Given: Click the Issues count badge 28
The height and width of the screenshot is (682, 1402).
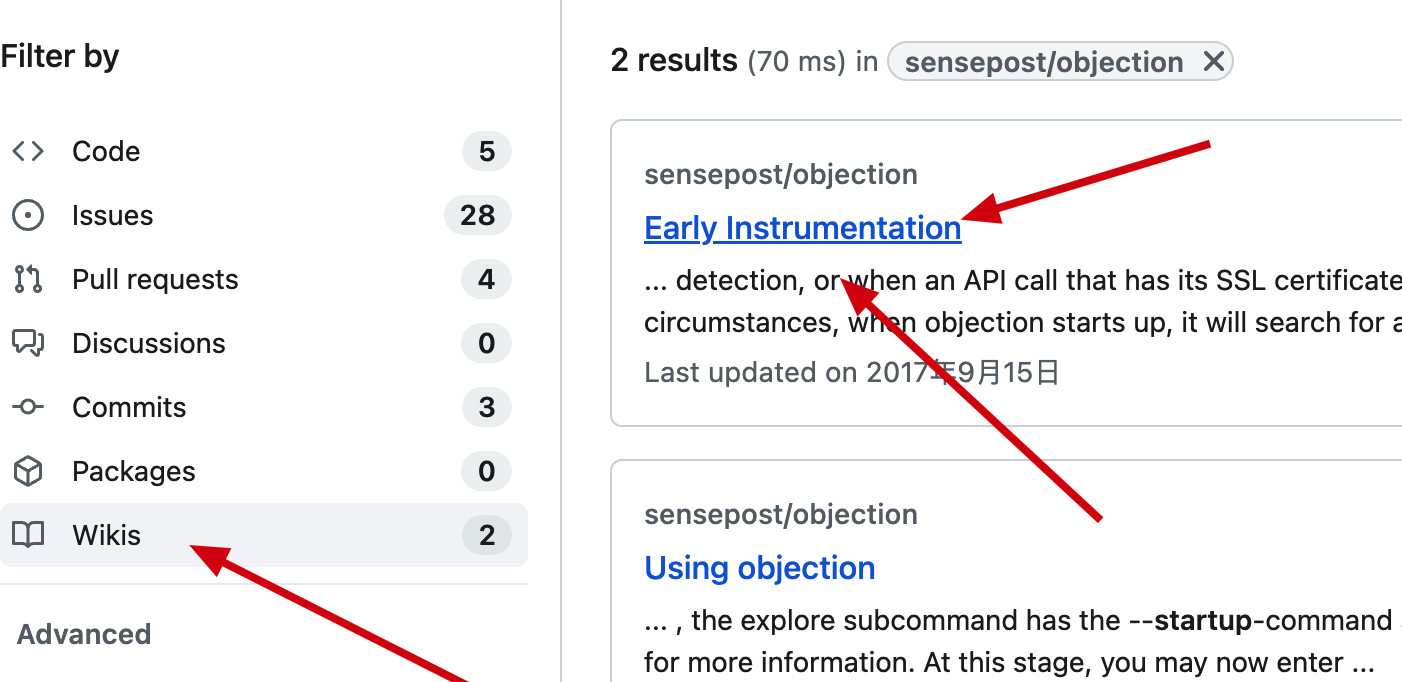Looking at the screenshot, I should 477,215.
